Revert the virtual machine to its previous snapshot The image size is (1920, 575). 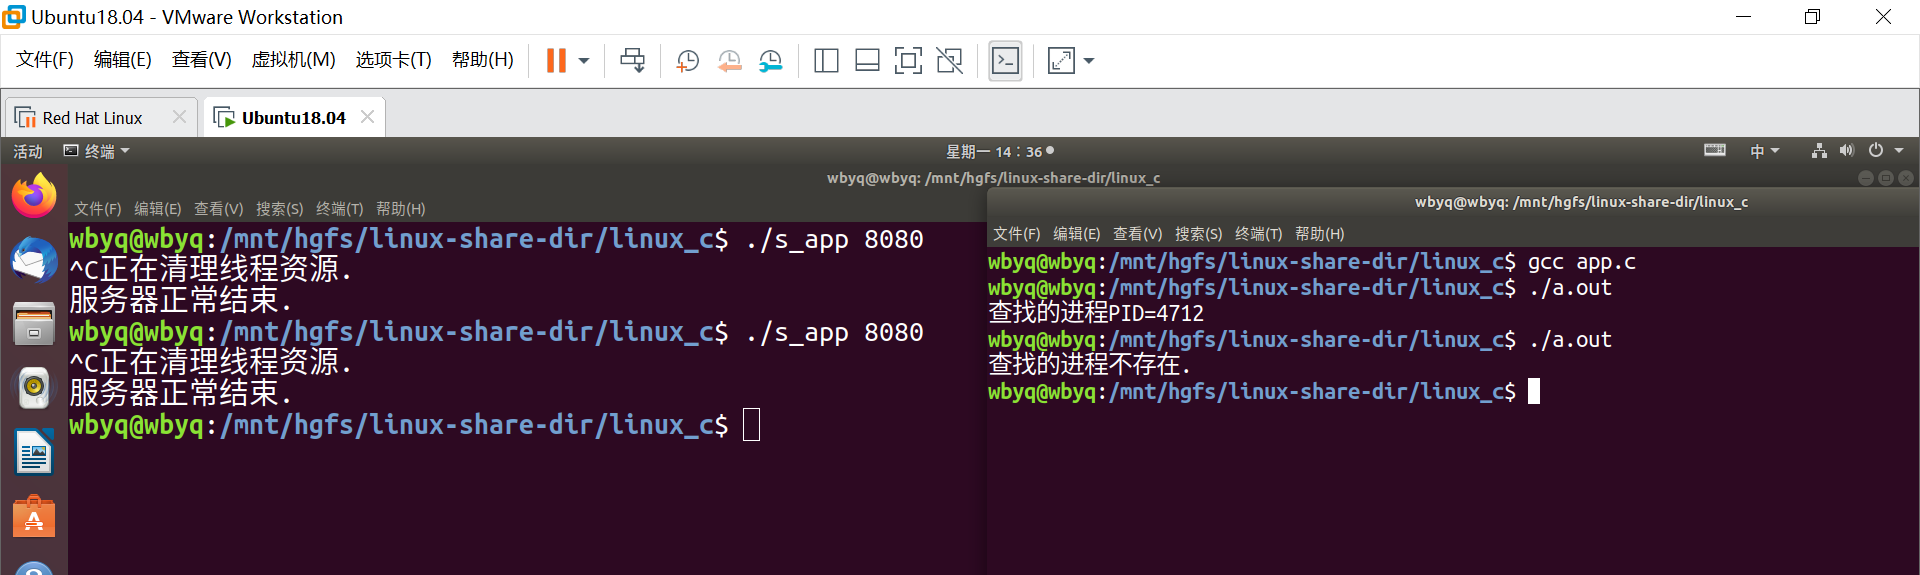pyautogui.click(x=729, y=61)
